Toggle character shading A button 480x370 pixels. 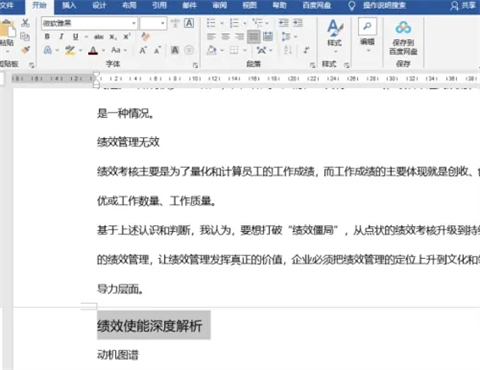[x=175, y=50]
